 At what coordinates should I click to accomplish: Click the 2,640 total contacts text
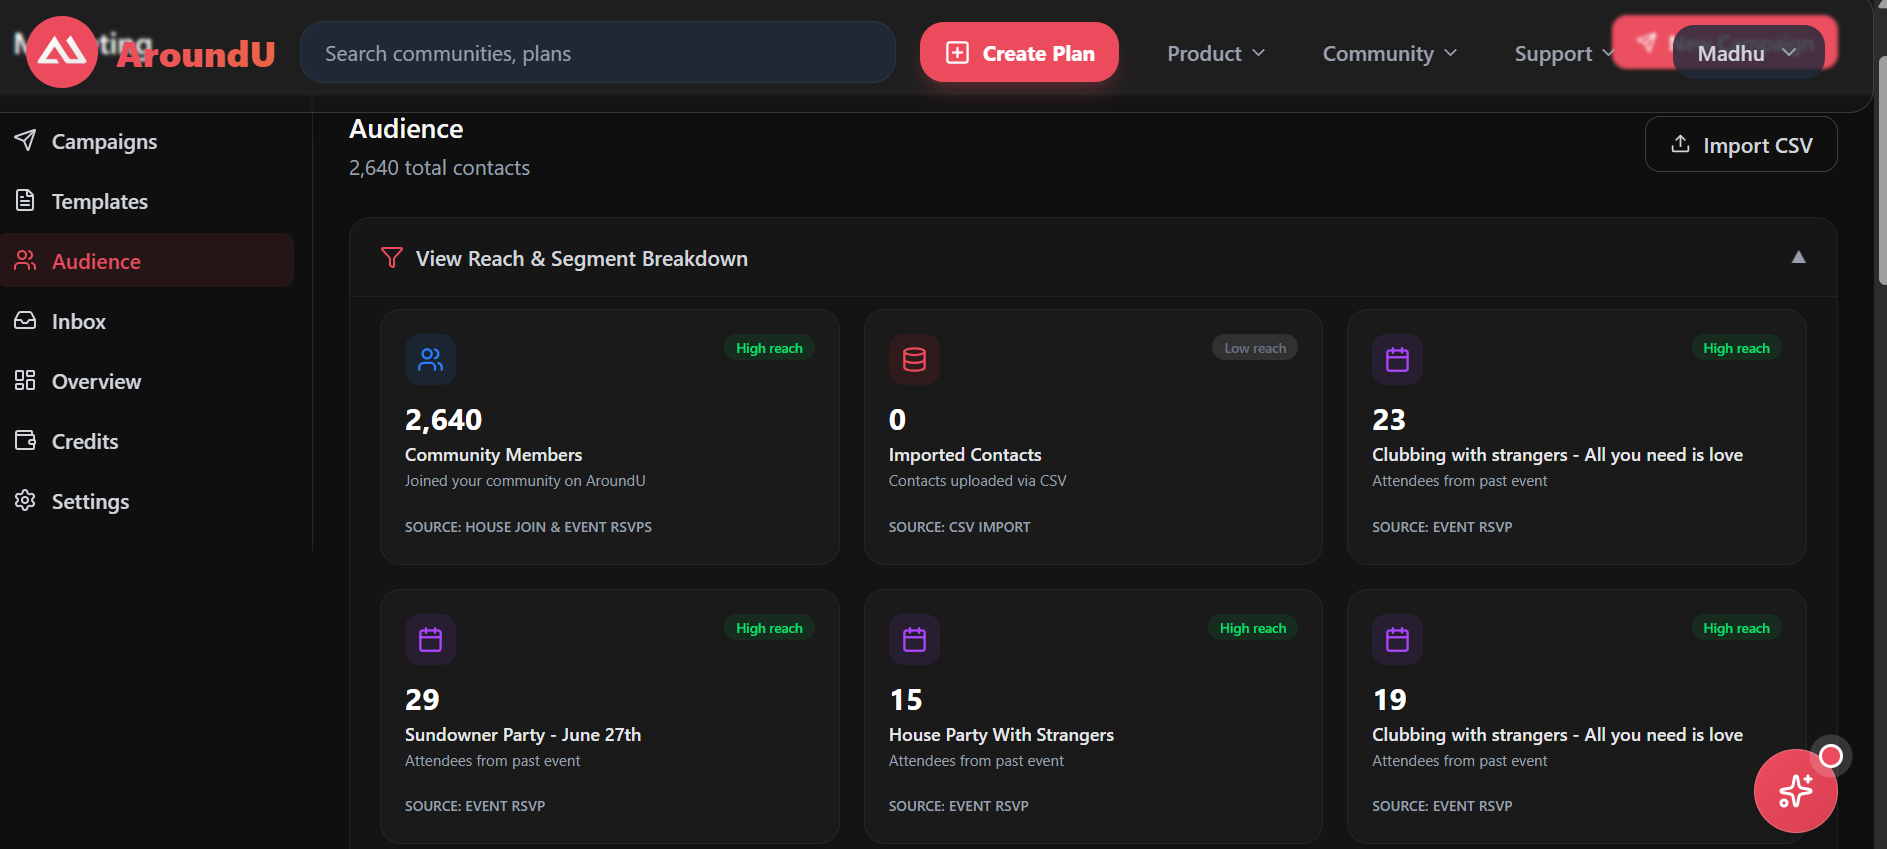(x=439, y=168)
